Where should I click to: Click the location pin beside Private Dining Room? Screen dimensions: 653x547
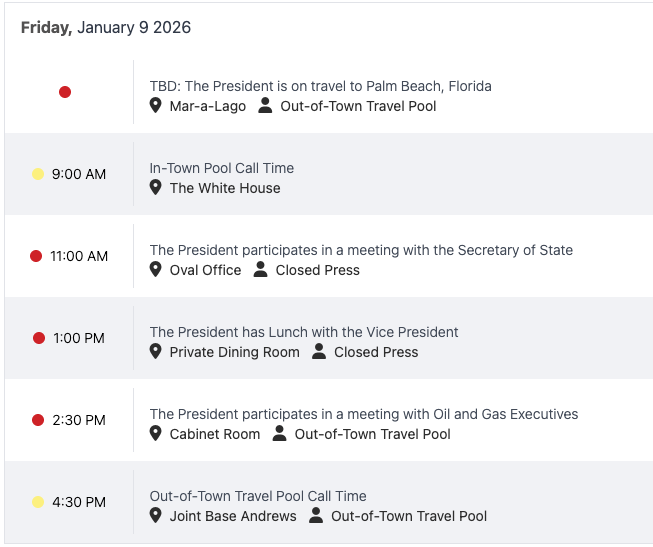pyautogui.click(x=156, y=352)
